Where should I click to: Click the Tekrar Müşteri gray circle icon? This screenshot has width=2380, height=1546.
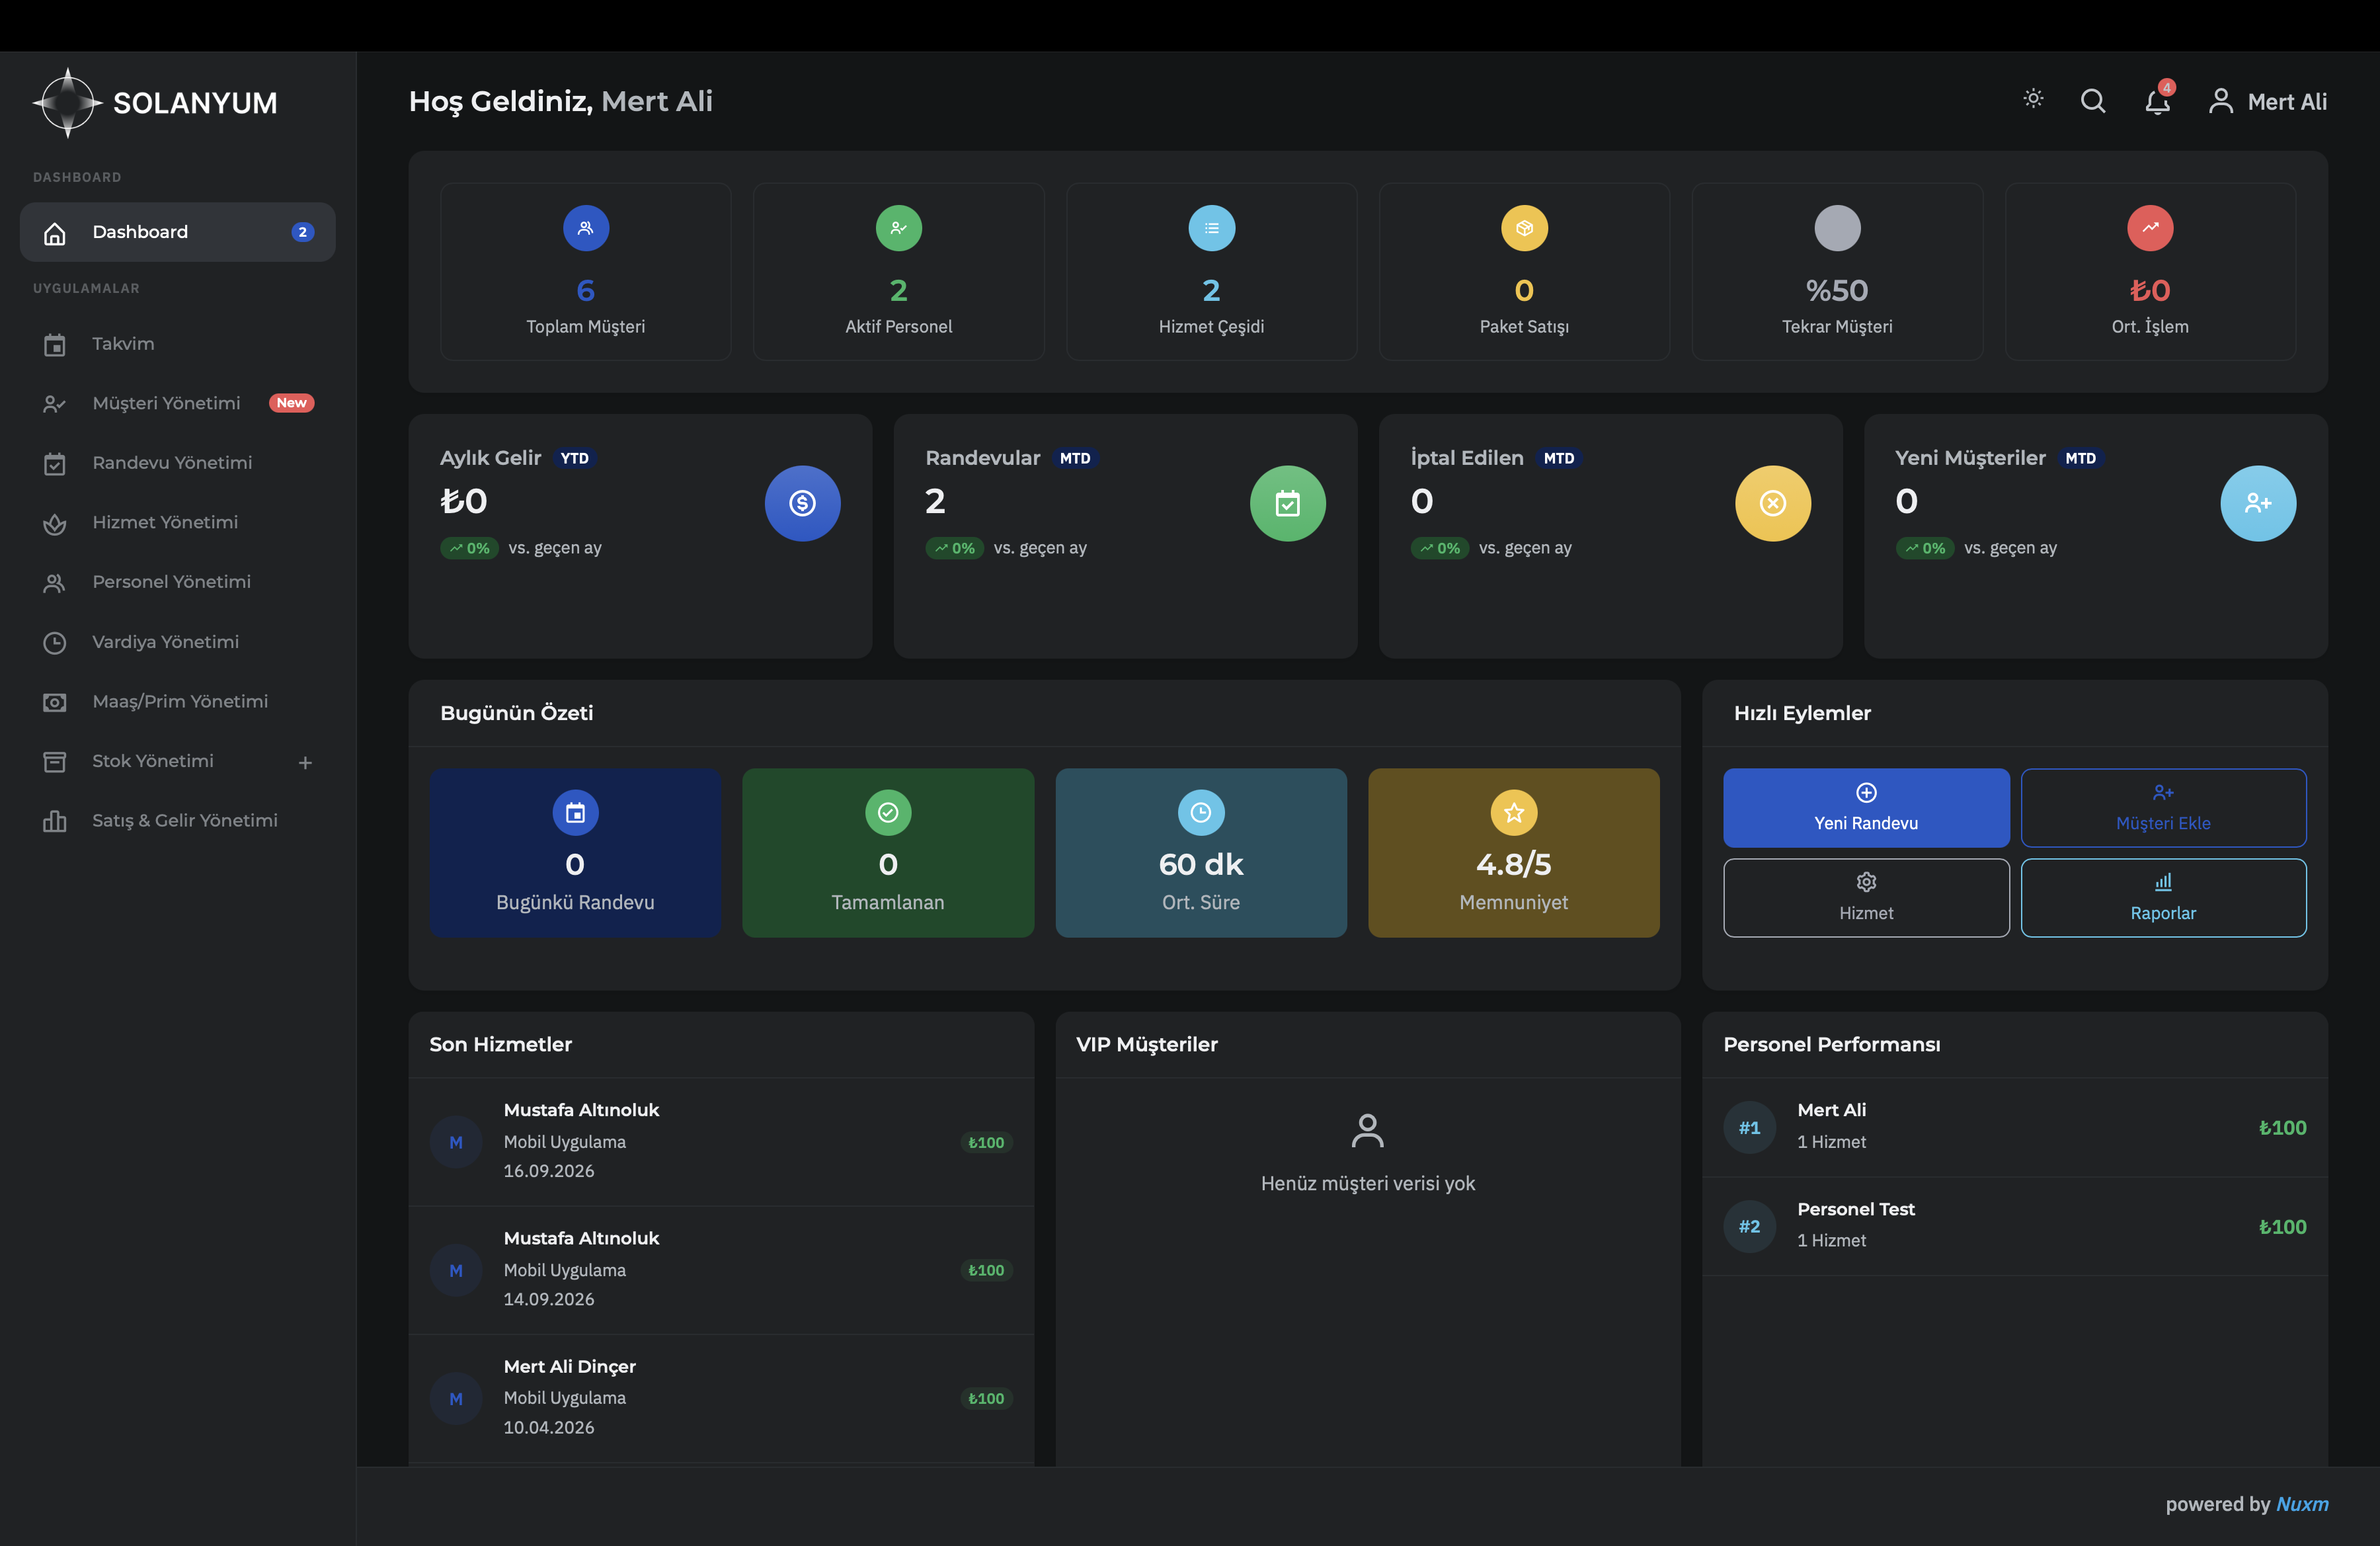[x=1837, y=228]
